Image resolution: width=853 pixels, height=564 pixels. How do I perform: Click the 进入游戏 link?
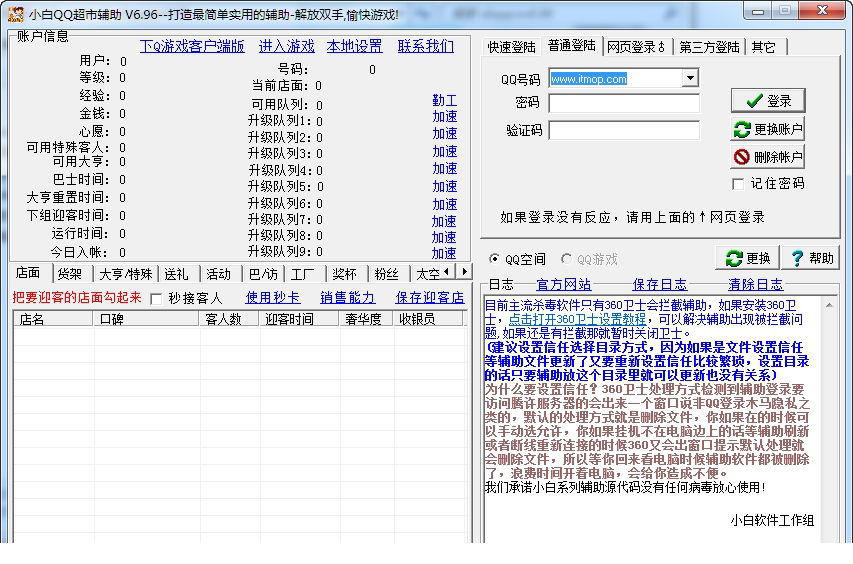coord(287,46)
